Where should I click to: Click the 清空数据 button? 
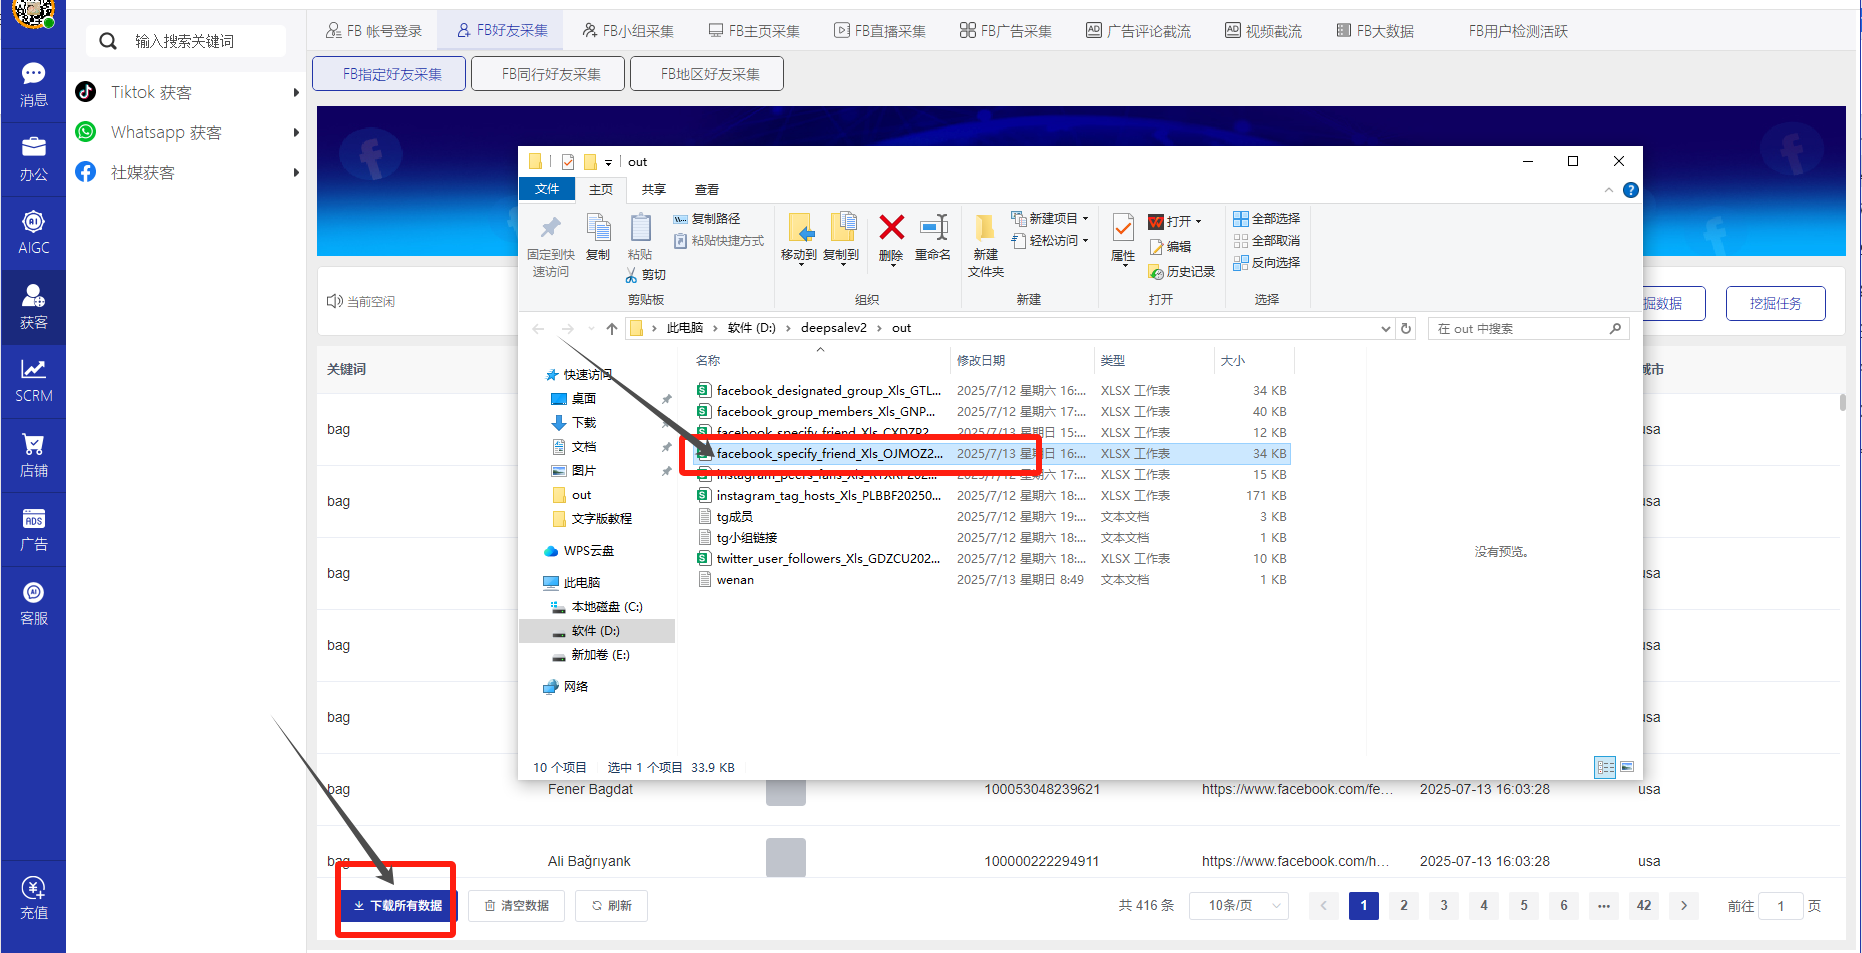coord(516,905)
